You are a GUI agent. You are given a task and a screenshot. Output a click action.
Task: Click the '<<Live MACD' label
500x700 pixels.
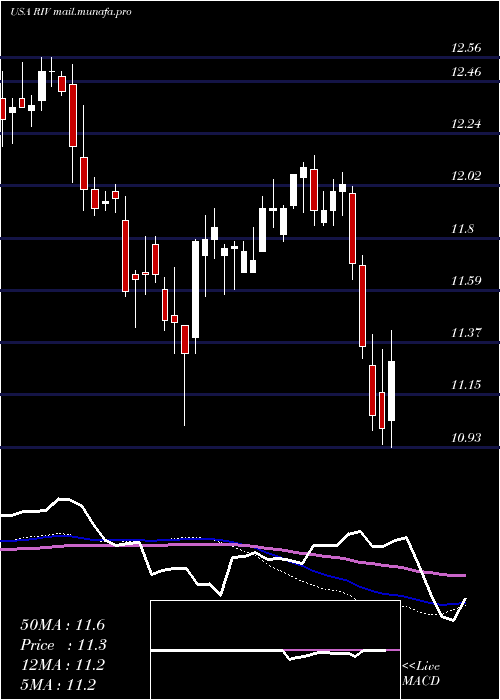point(421,673)
